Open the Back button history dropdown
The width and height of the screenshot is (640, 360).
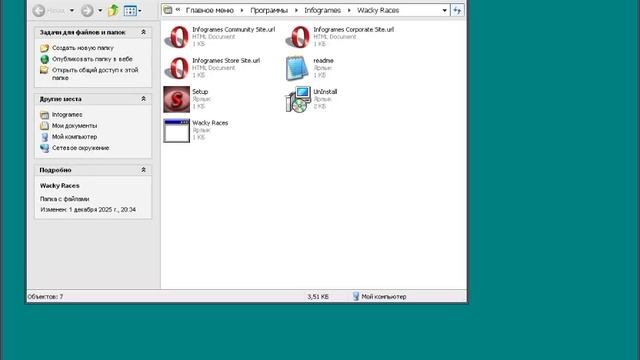coord(72,10)
